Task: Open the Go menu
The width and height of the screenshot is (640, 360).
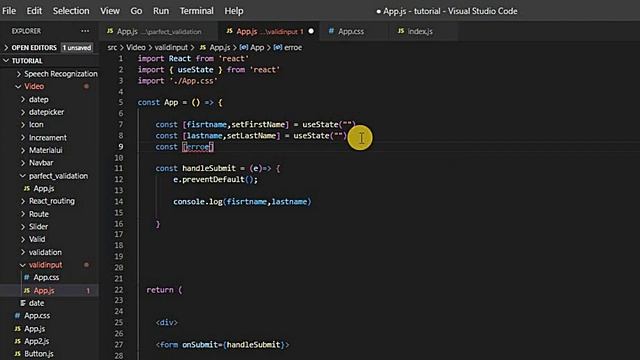Action: [x=136, y=11]
